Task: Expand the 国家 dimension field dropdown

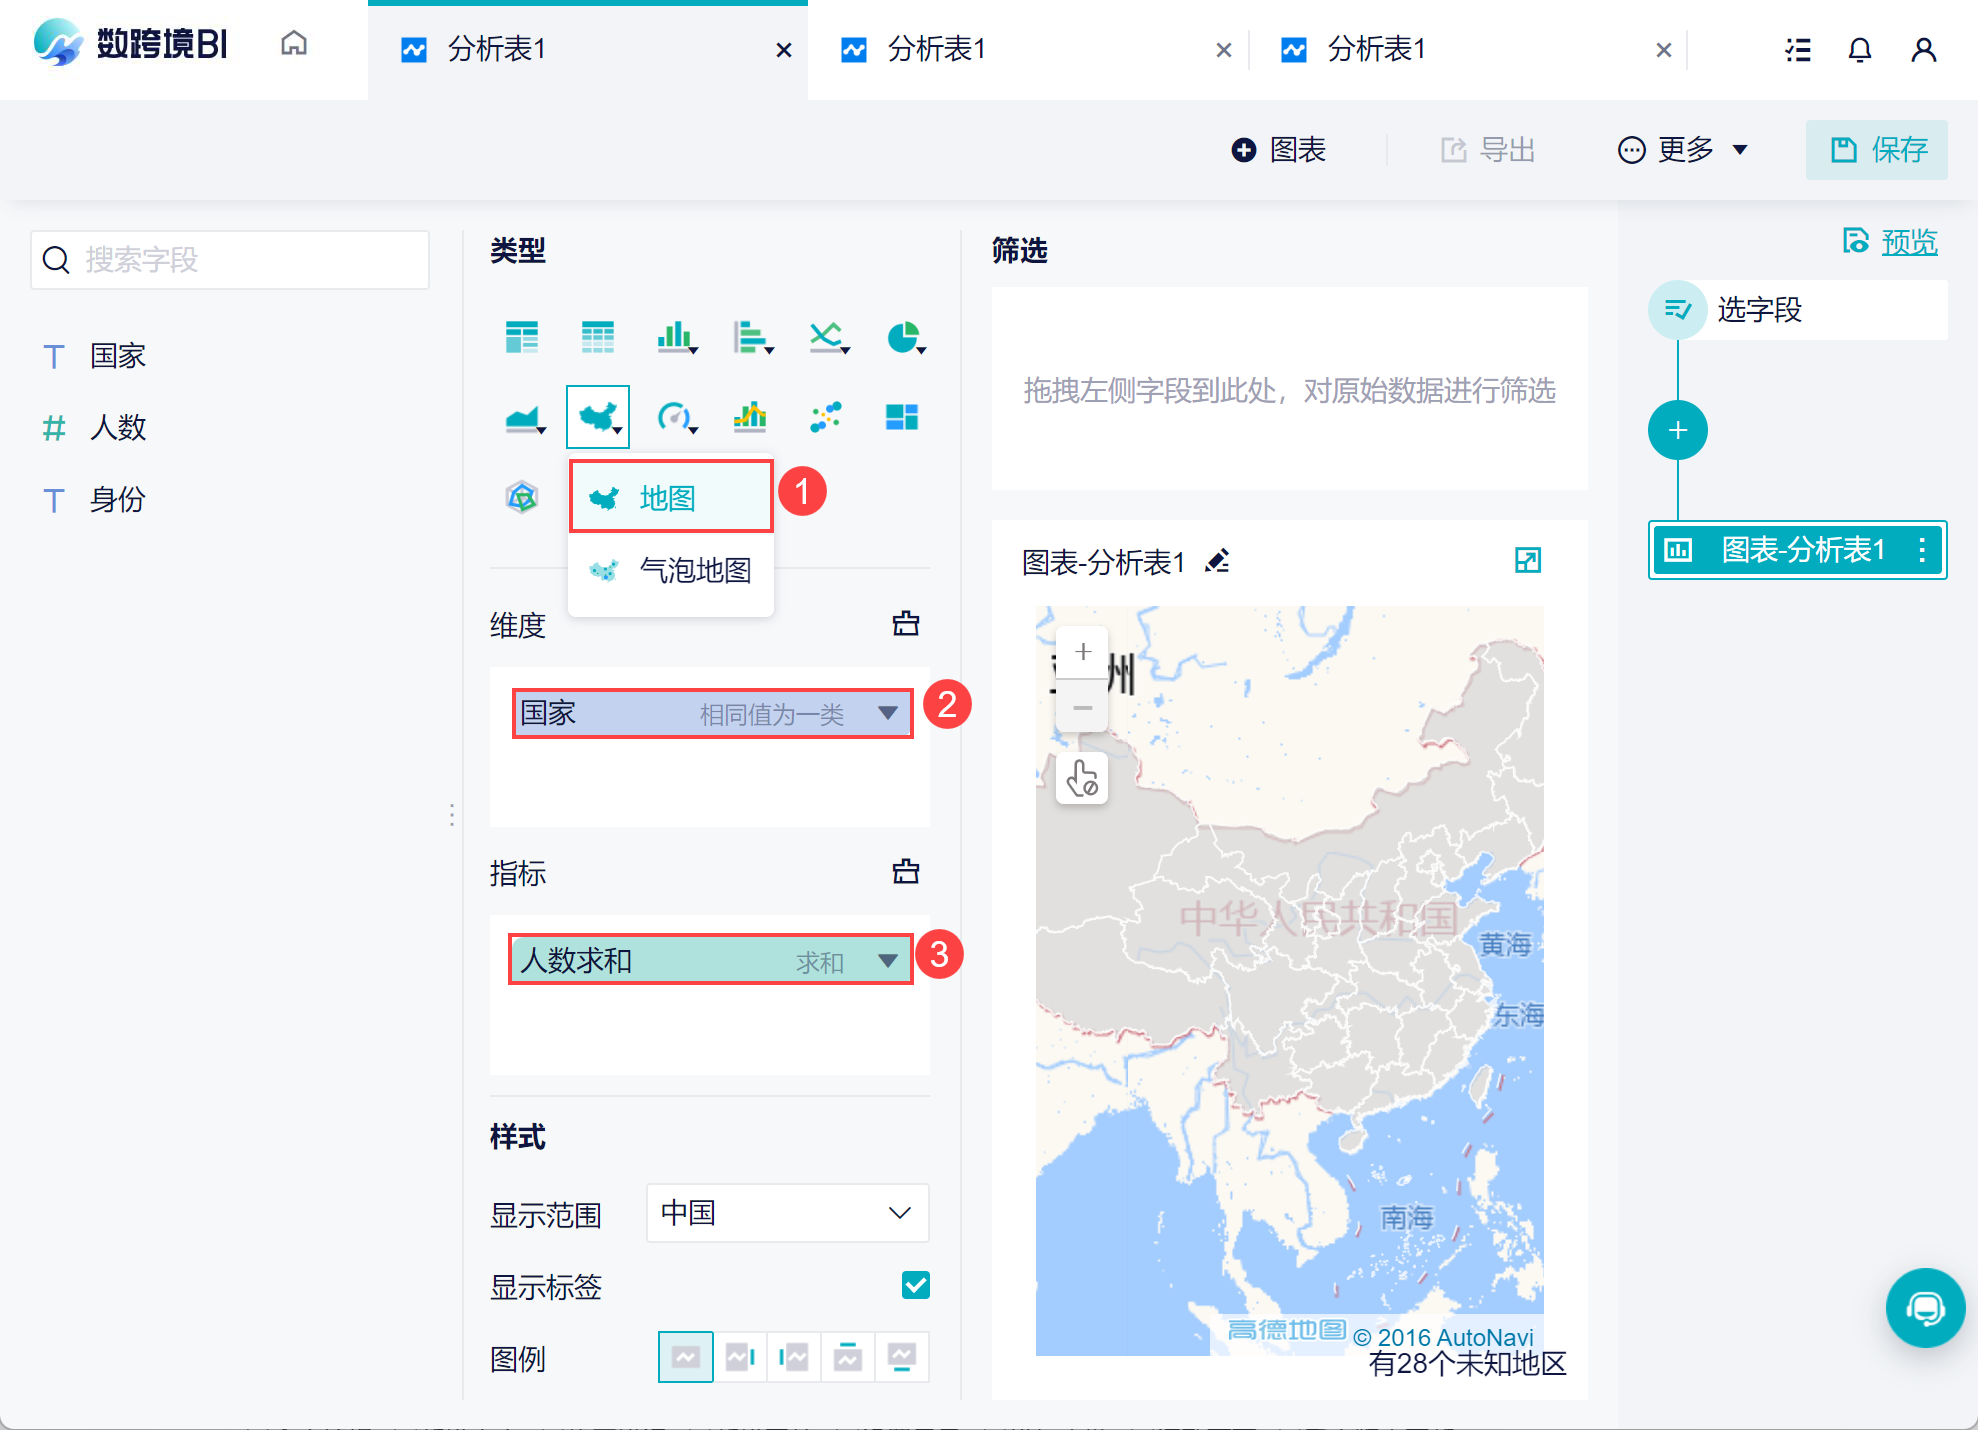Action: pyautogui.click(x=887, y=713)
